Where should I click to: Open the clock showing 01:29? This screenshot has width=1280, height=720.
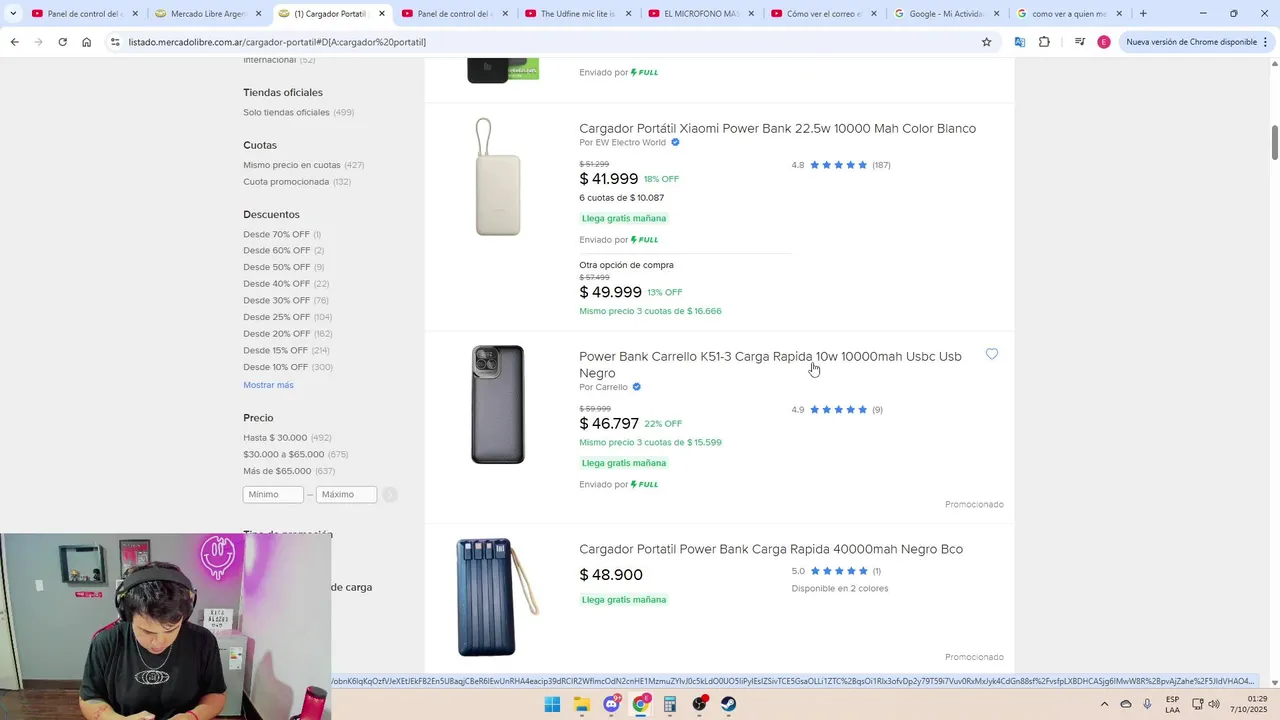click(1248, 704)
